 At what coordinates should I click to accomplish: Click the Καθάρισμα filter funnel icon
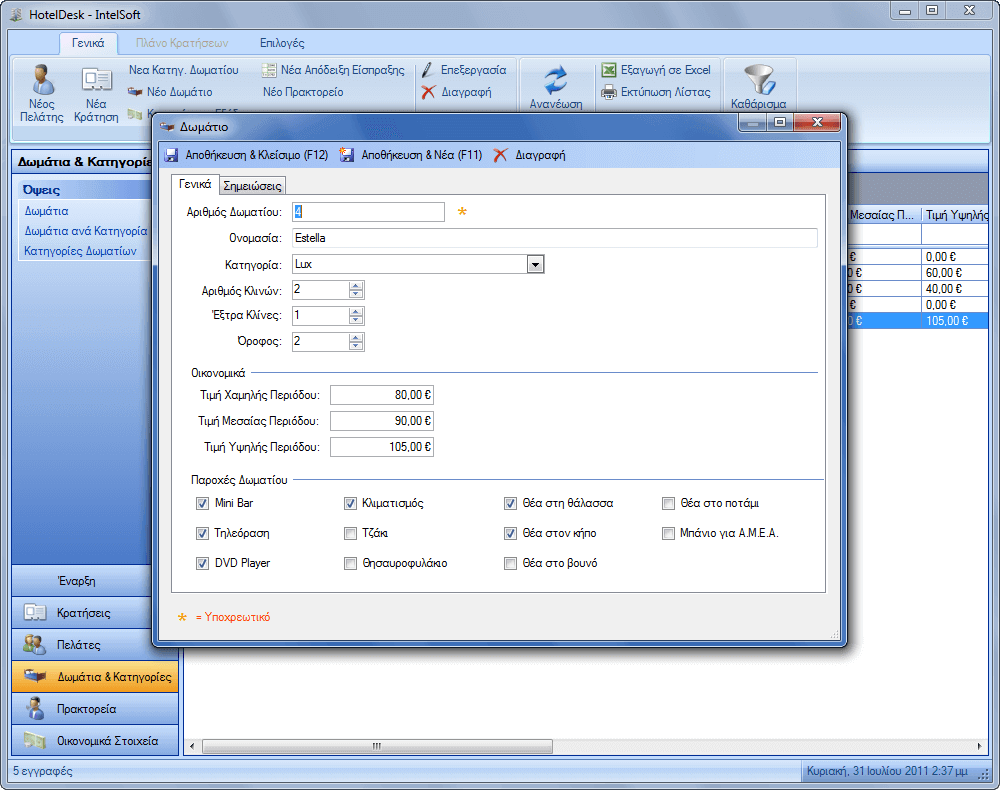tap(758, 79)
